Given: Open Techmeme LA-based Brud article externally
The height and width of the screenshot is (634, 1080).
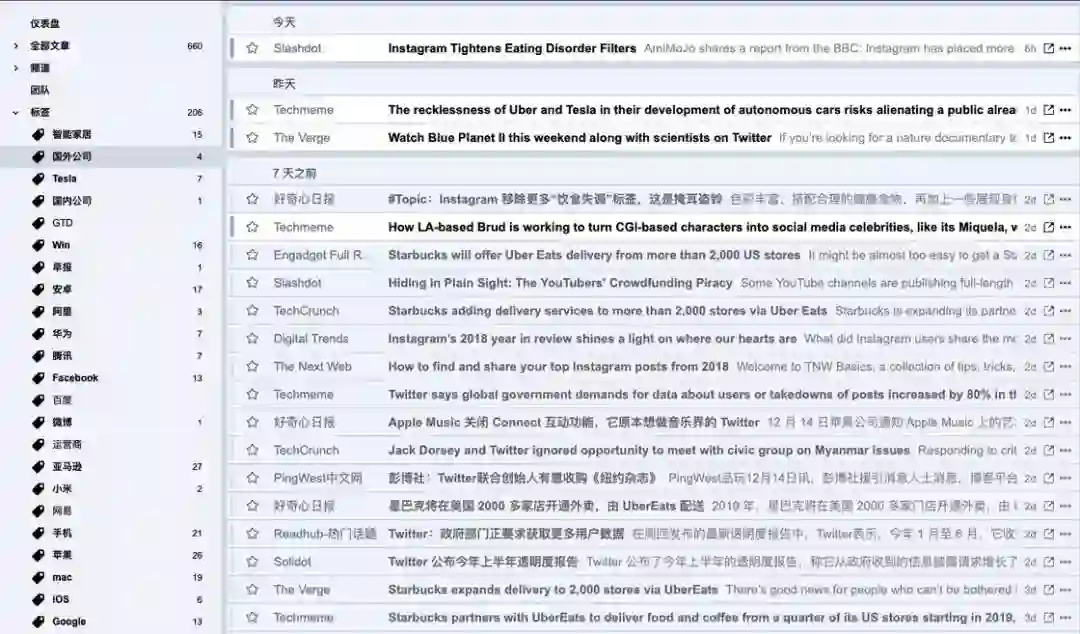Looking at the screenshot, I should click(x=1048, y=227).
